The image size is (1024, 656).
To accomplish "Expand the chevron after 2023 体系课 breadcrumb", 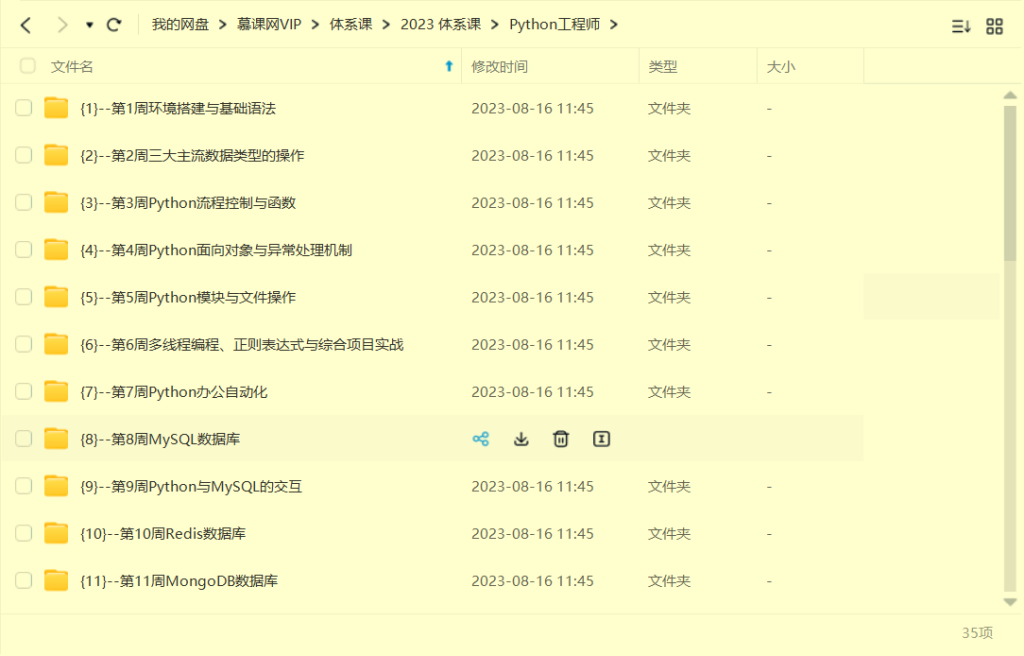I will [495, 25].
